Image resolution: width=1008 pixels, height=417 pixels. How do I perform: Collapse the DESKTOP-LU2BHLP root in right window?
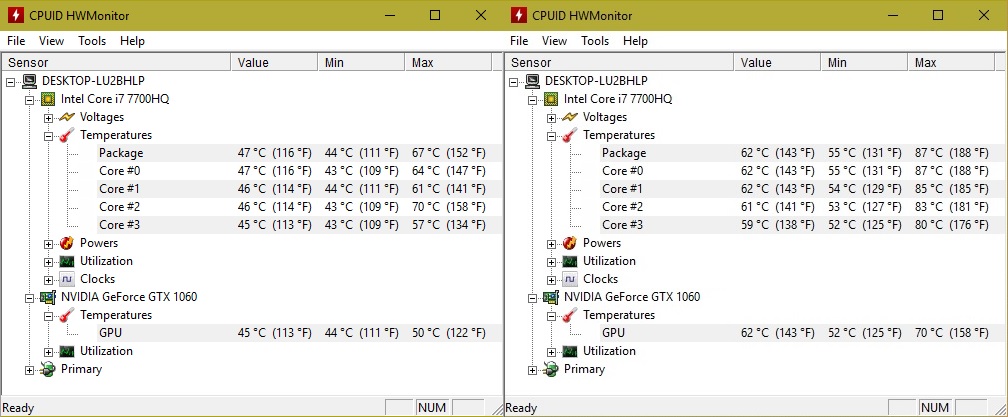pyautogui.click(x=514, y=81)
